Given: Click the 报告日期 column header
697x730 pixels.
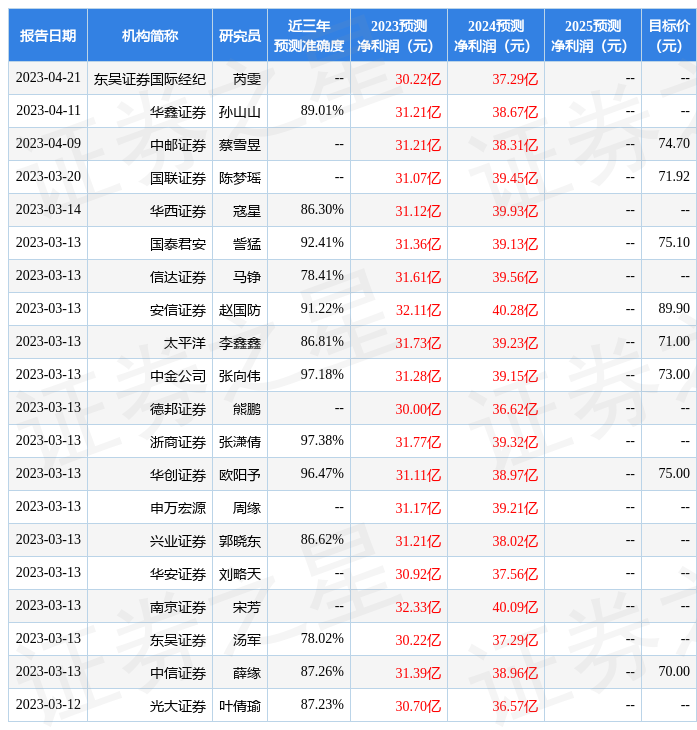Looking at the screenshot, I should (48, 35).
